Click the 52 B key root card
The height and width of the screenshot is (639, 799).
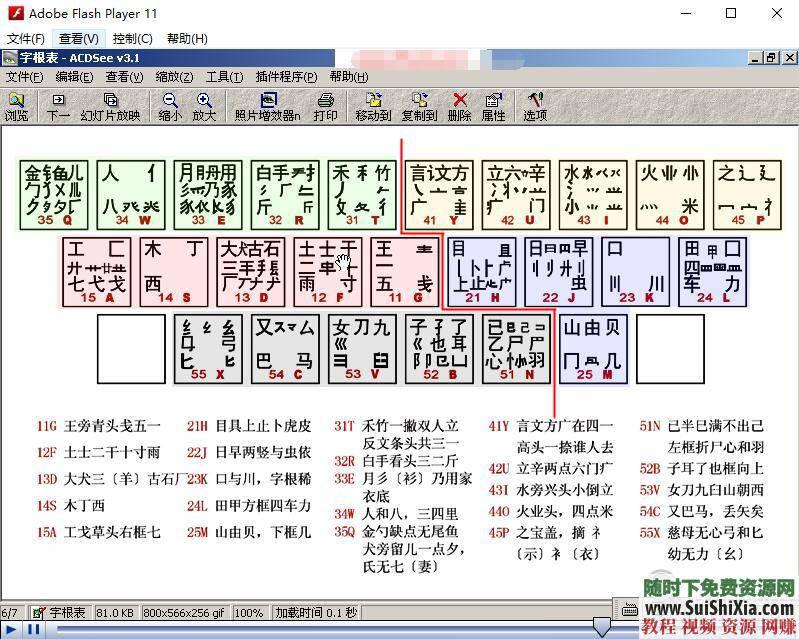click(439, 349)
